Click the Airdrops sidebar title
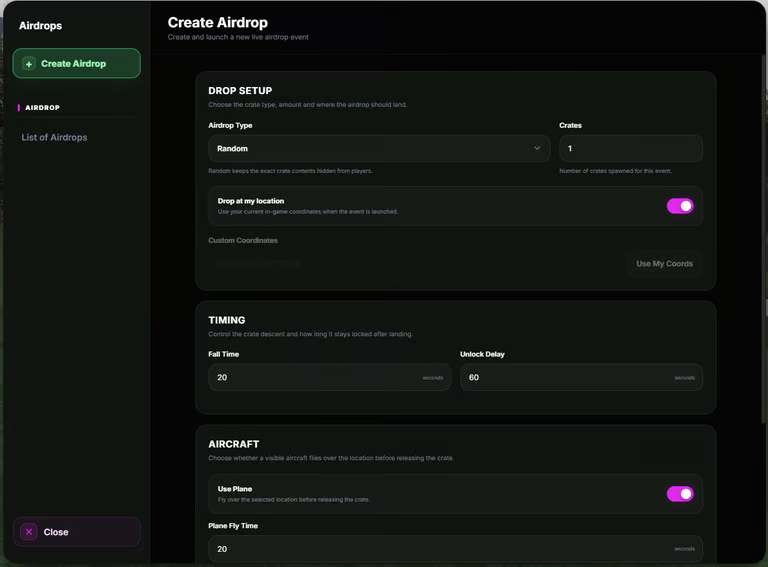The height and width of the screenshot is (567, 768). 40,25
